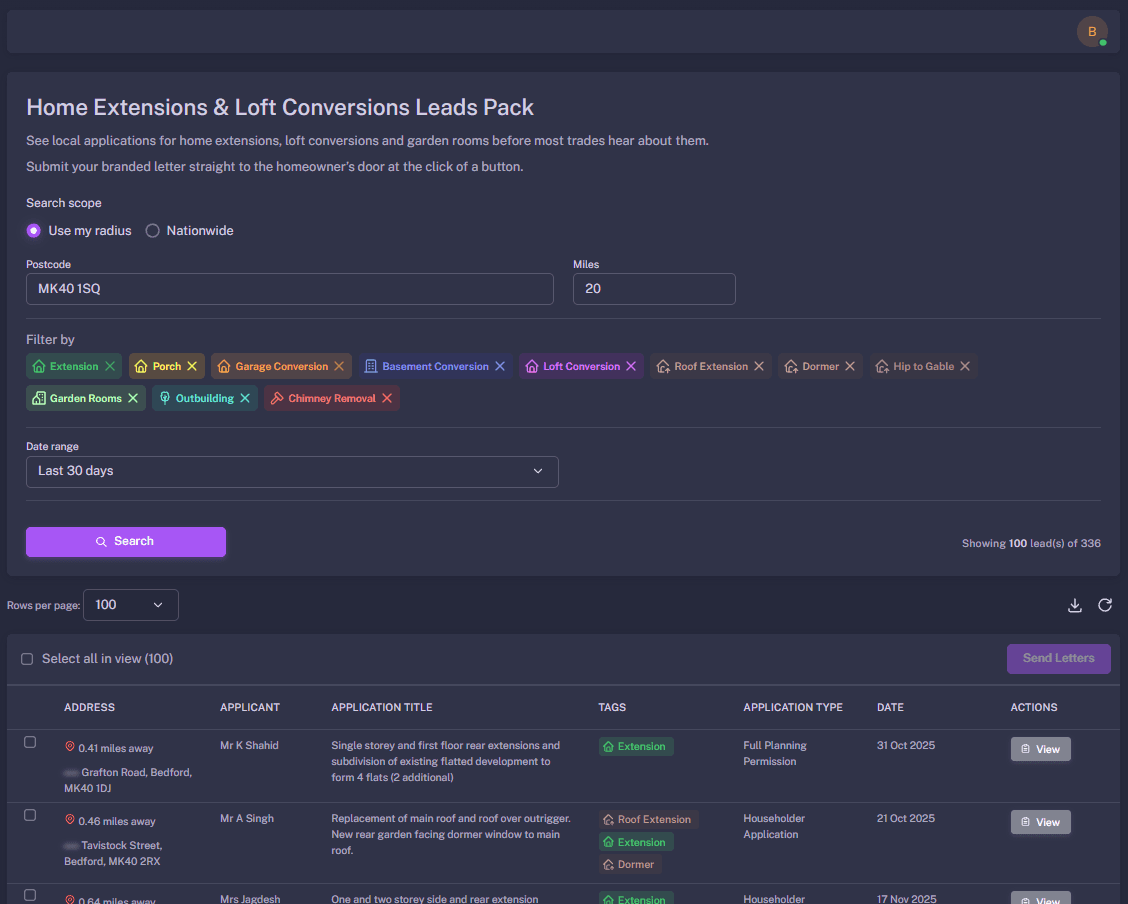Image resolution: width=1128 pixels, height=904 pixels.
Task: Open the Date range dropdown
Action: 292,471
